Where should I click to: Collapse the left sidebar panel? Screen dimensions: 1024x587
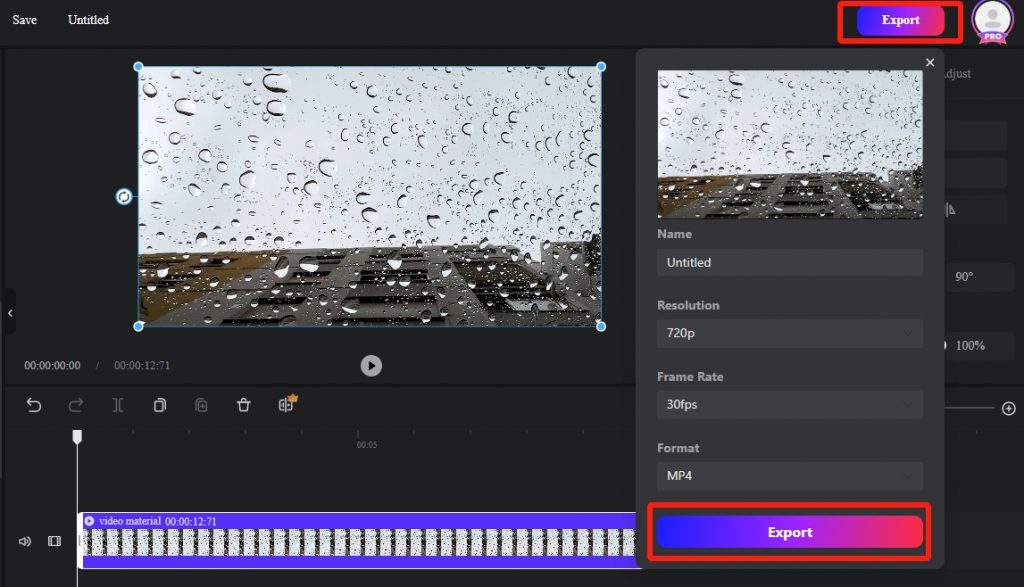coord(11,312)
